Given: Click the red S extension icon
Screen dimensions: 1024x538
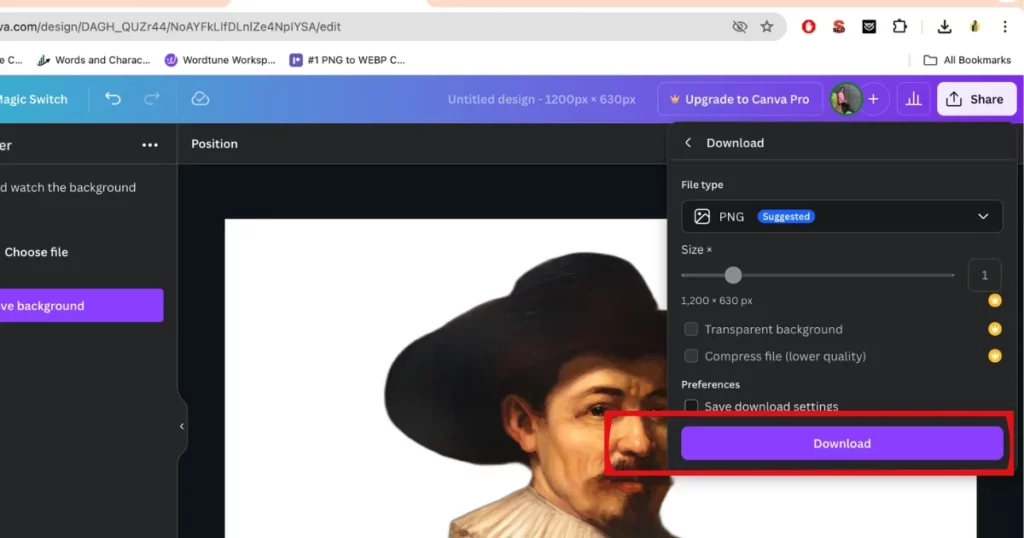Looking at the screenshot, I should (839, 27).
